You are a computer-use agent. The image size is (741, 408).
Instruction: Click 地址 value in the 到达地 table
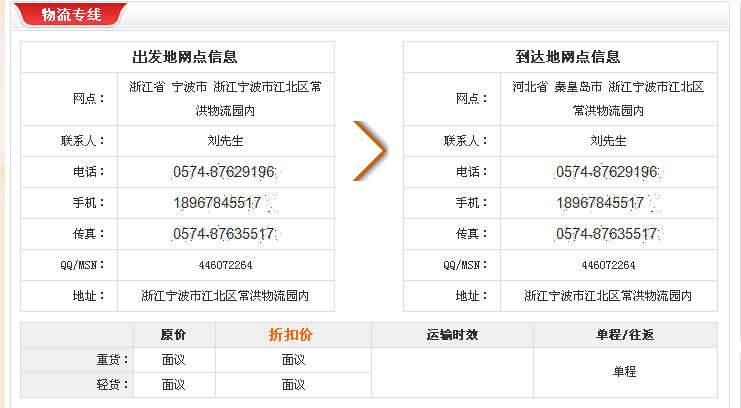608,296
